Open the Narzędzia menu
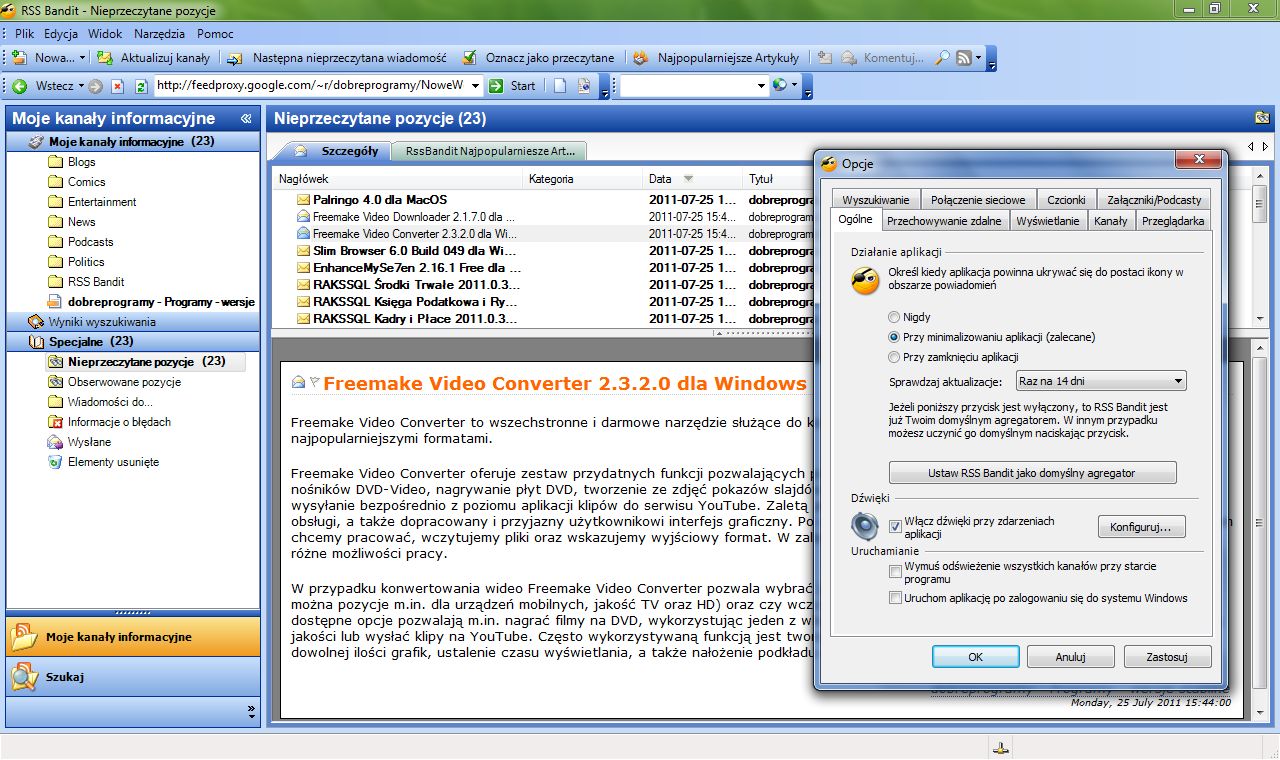The height and width of the screenshot is (760, 1280). [160, 34]
